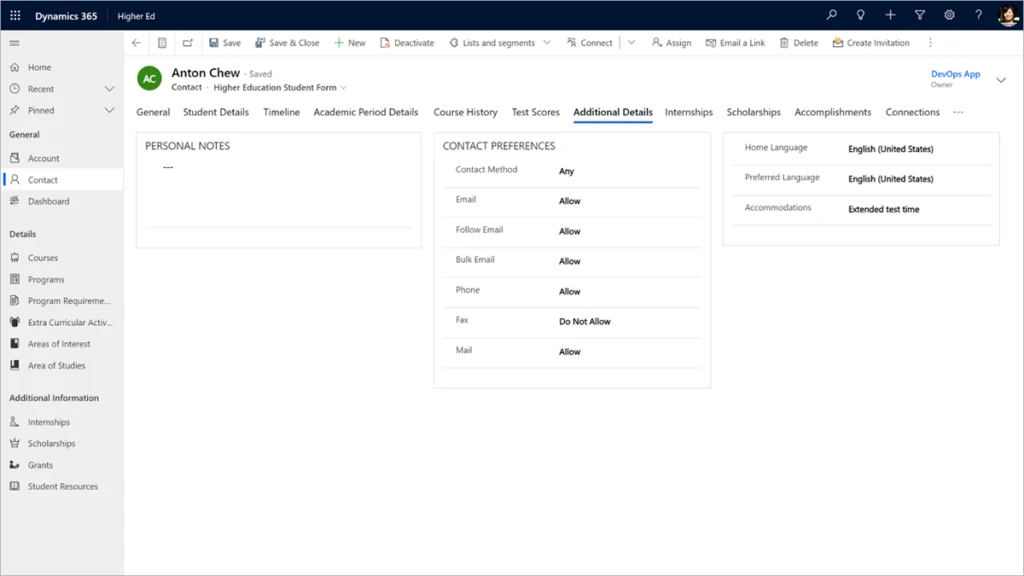Expand the Recent section chevron
1024x576 pixels.
110,88
